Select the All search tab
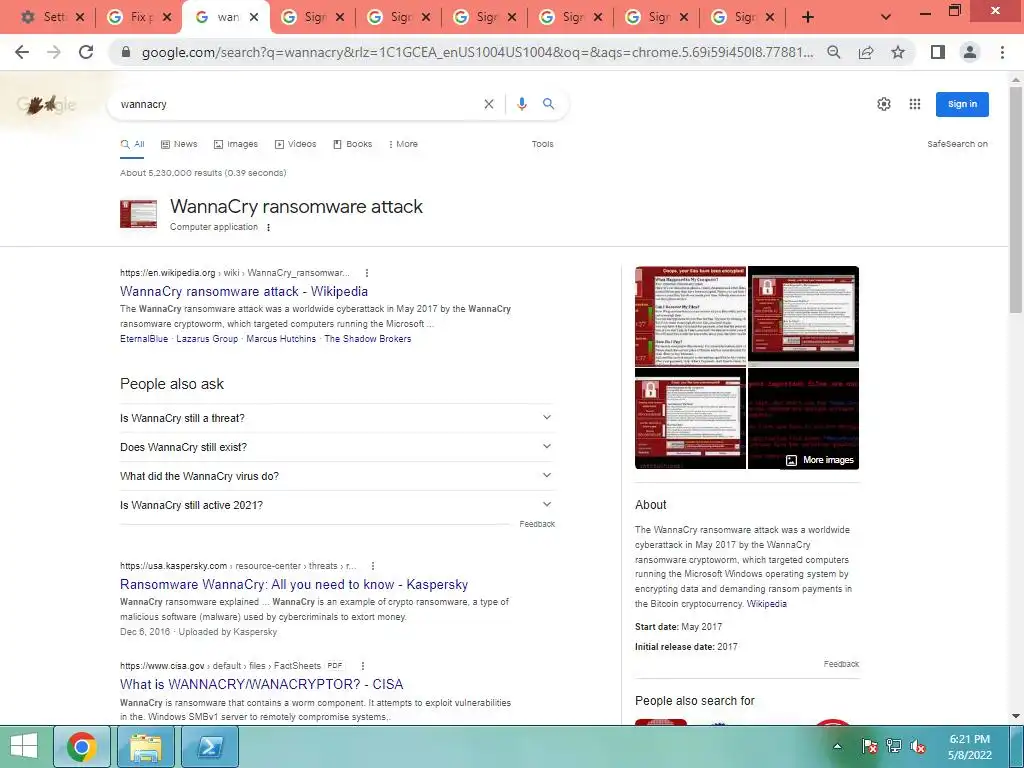This screenshot has height=768, width=1024. click(x=133, y=144)
